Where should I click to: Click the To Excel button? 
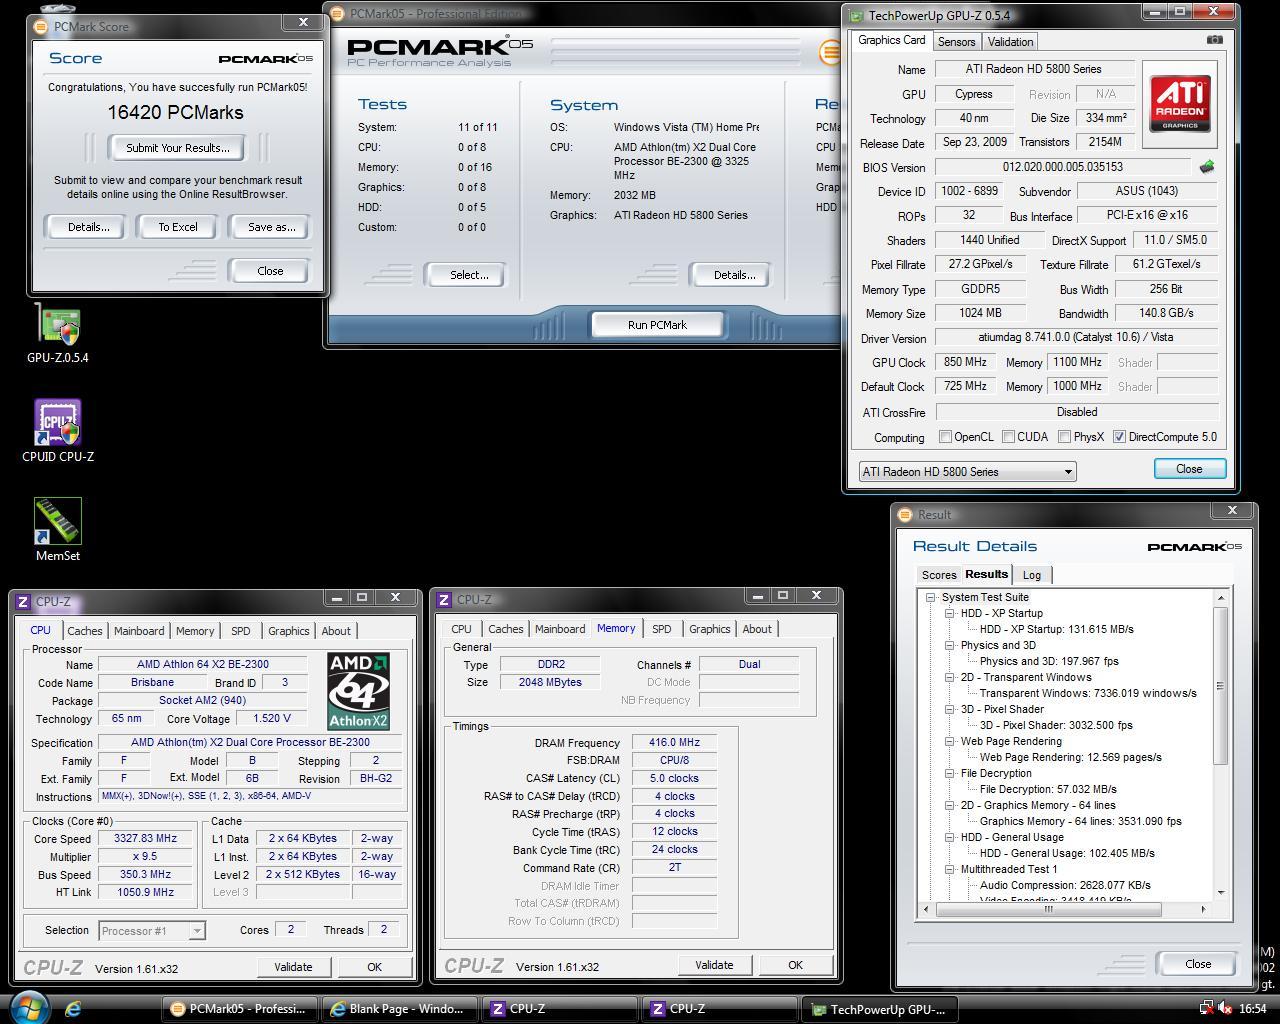178,227
